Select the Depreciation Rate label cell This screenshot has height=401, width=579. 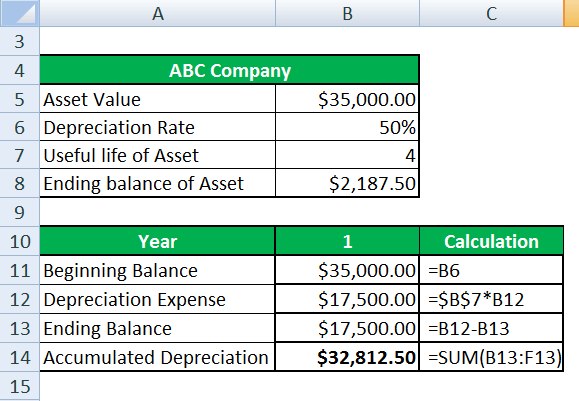point(157,127)
